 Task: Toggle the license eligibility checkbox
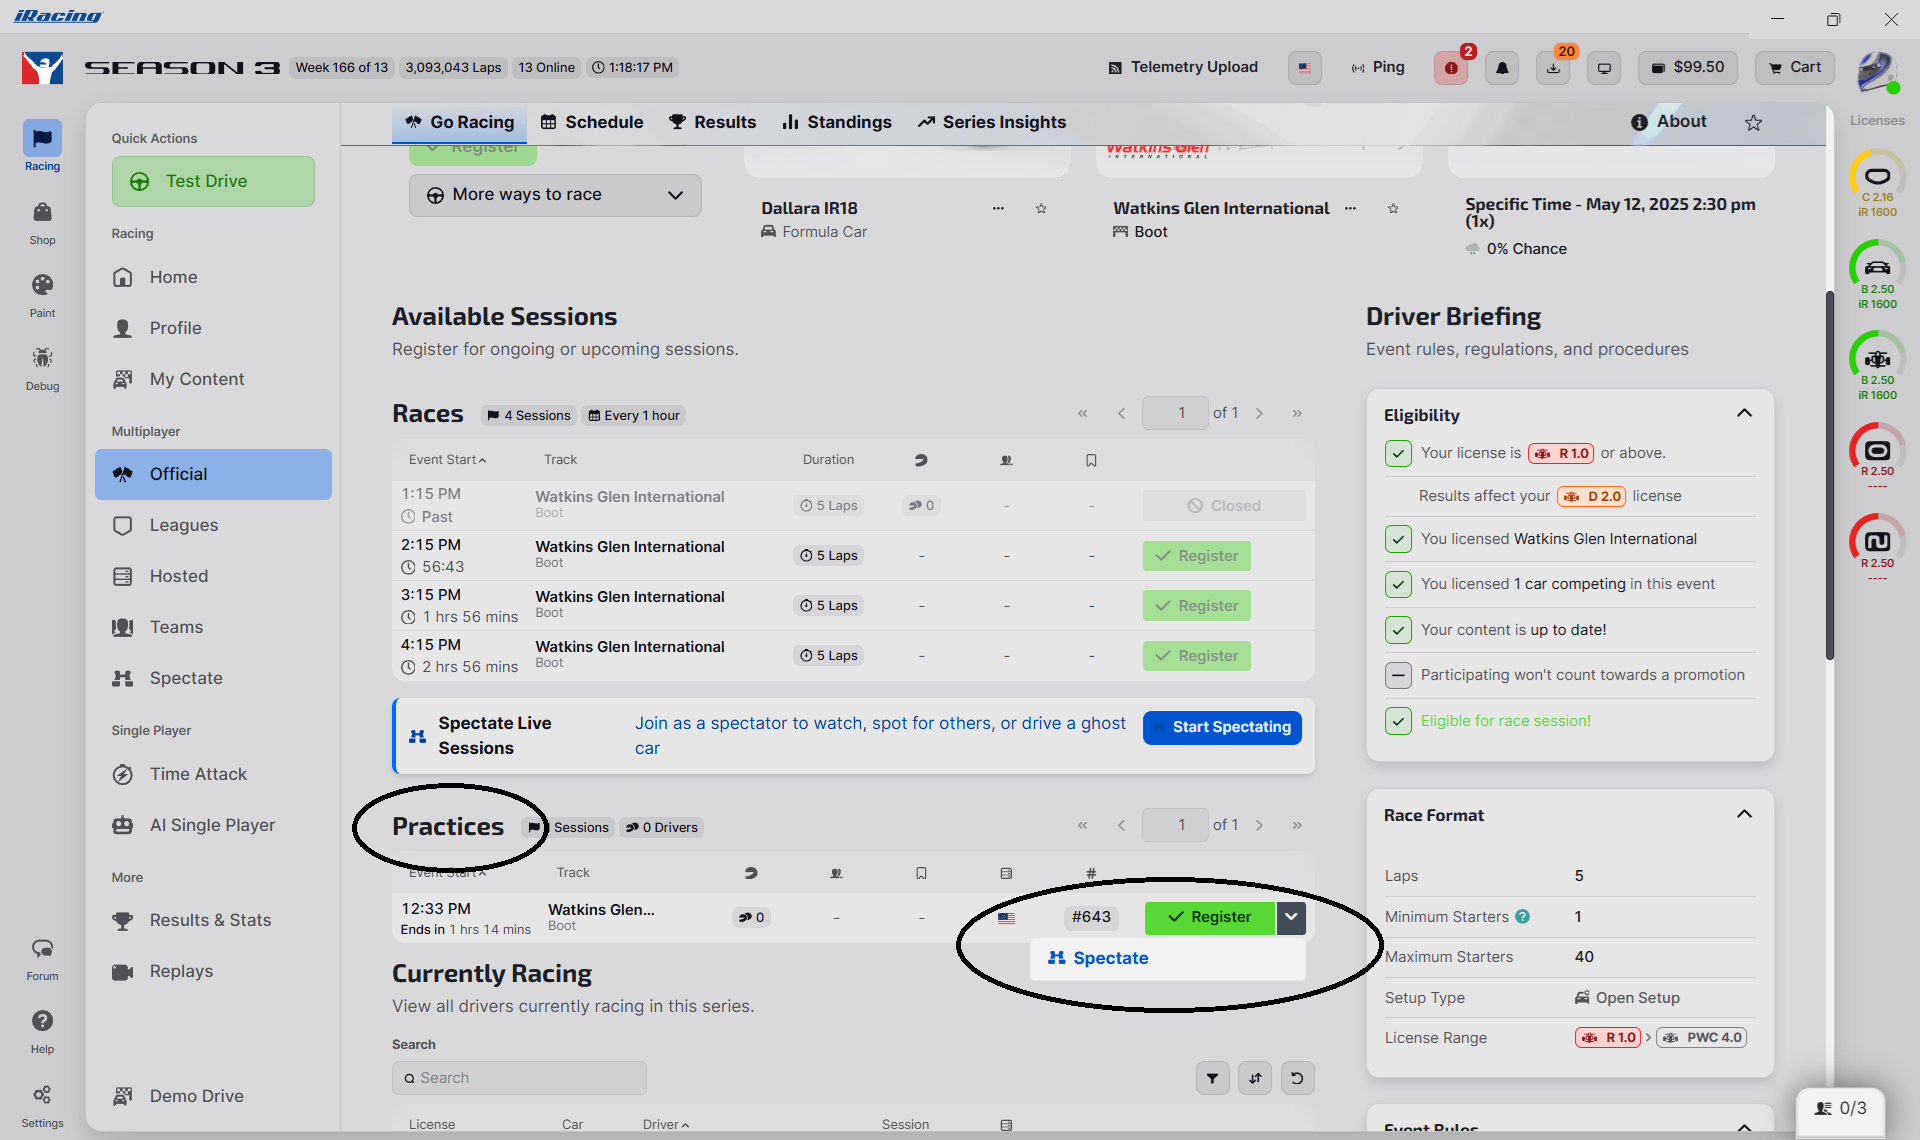click(1398, 453)
